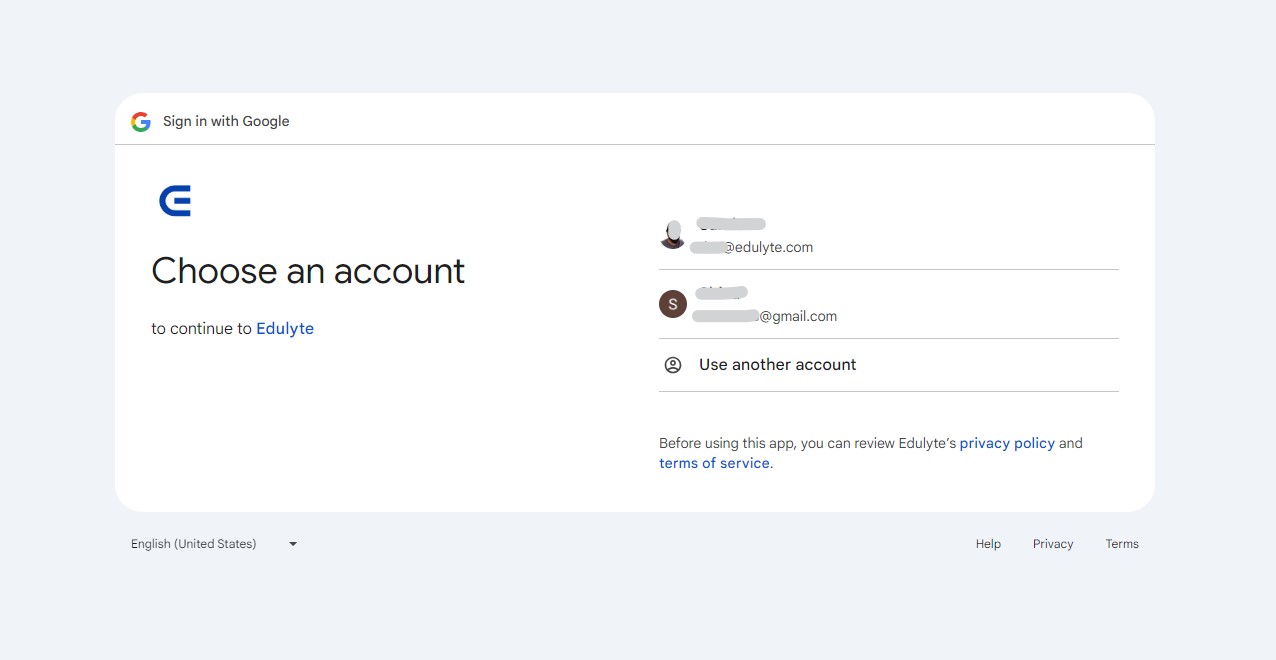Viewport: 1276px width, 660px height.
Task: Click the Google G logo
Action: [x=141, y=122]
